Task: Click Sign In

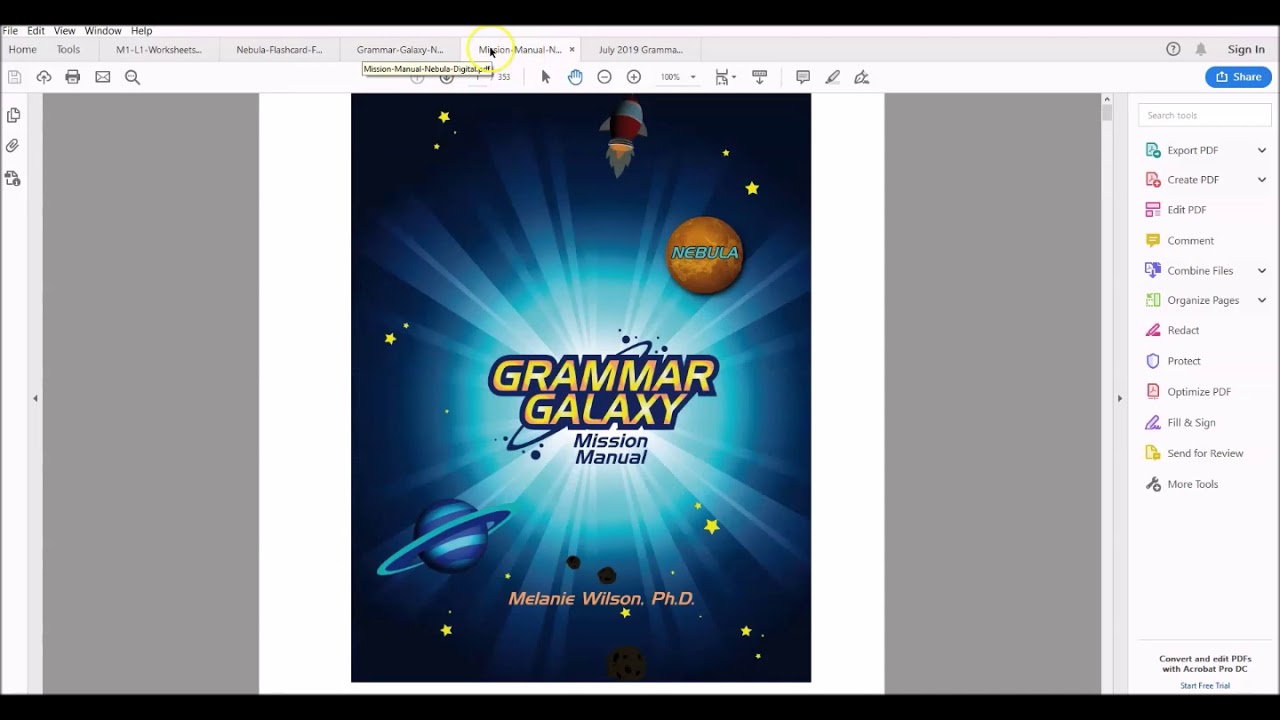Action: [1246, 49]
